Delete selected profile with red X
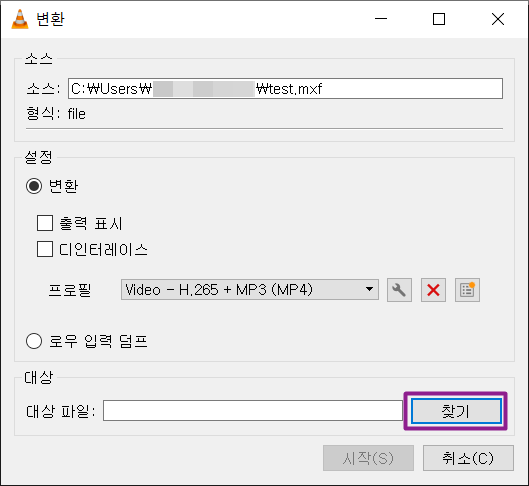The height and width of the screenshot is (486, 529). [x=433, y=290]
